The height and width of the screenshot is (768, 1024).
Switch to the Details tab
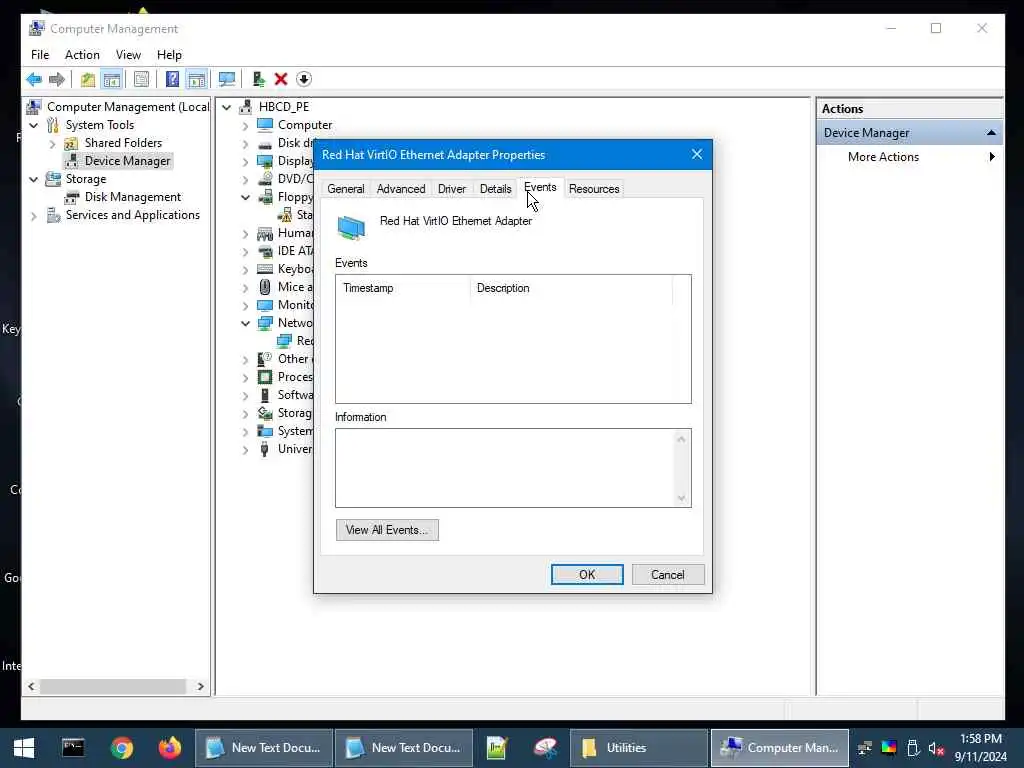pos(496,189)
